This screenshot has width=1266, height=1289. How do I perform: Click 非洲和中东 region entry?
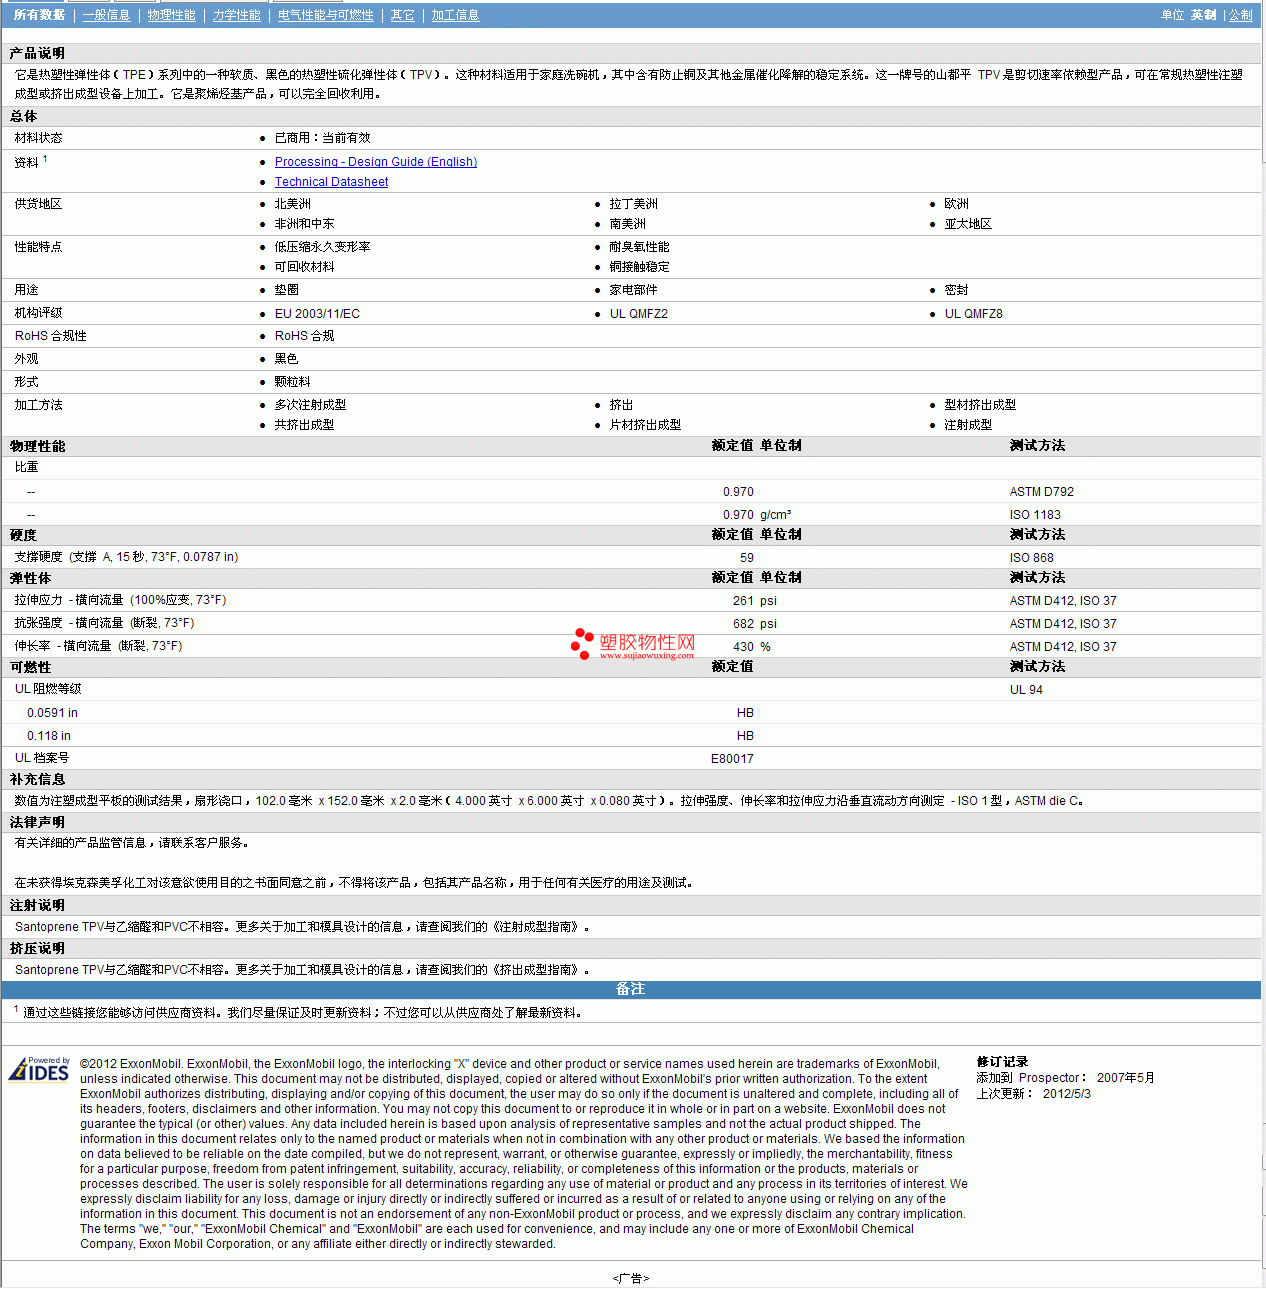305,224
